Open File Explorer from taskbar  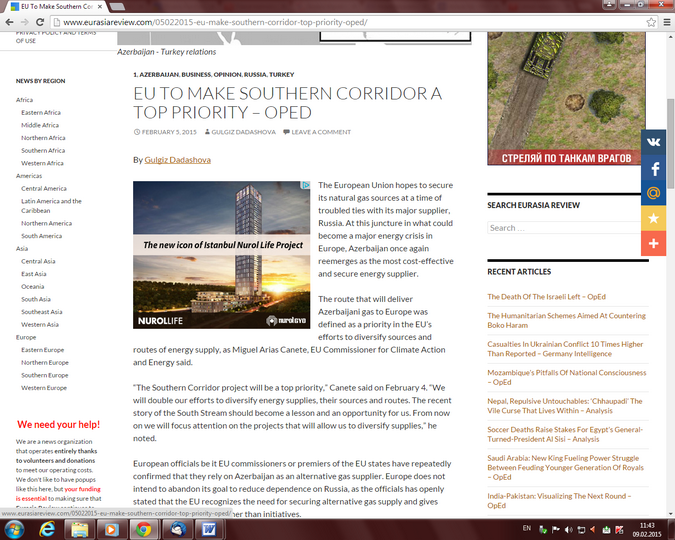79,529
